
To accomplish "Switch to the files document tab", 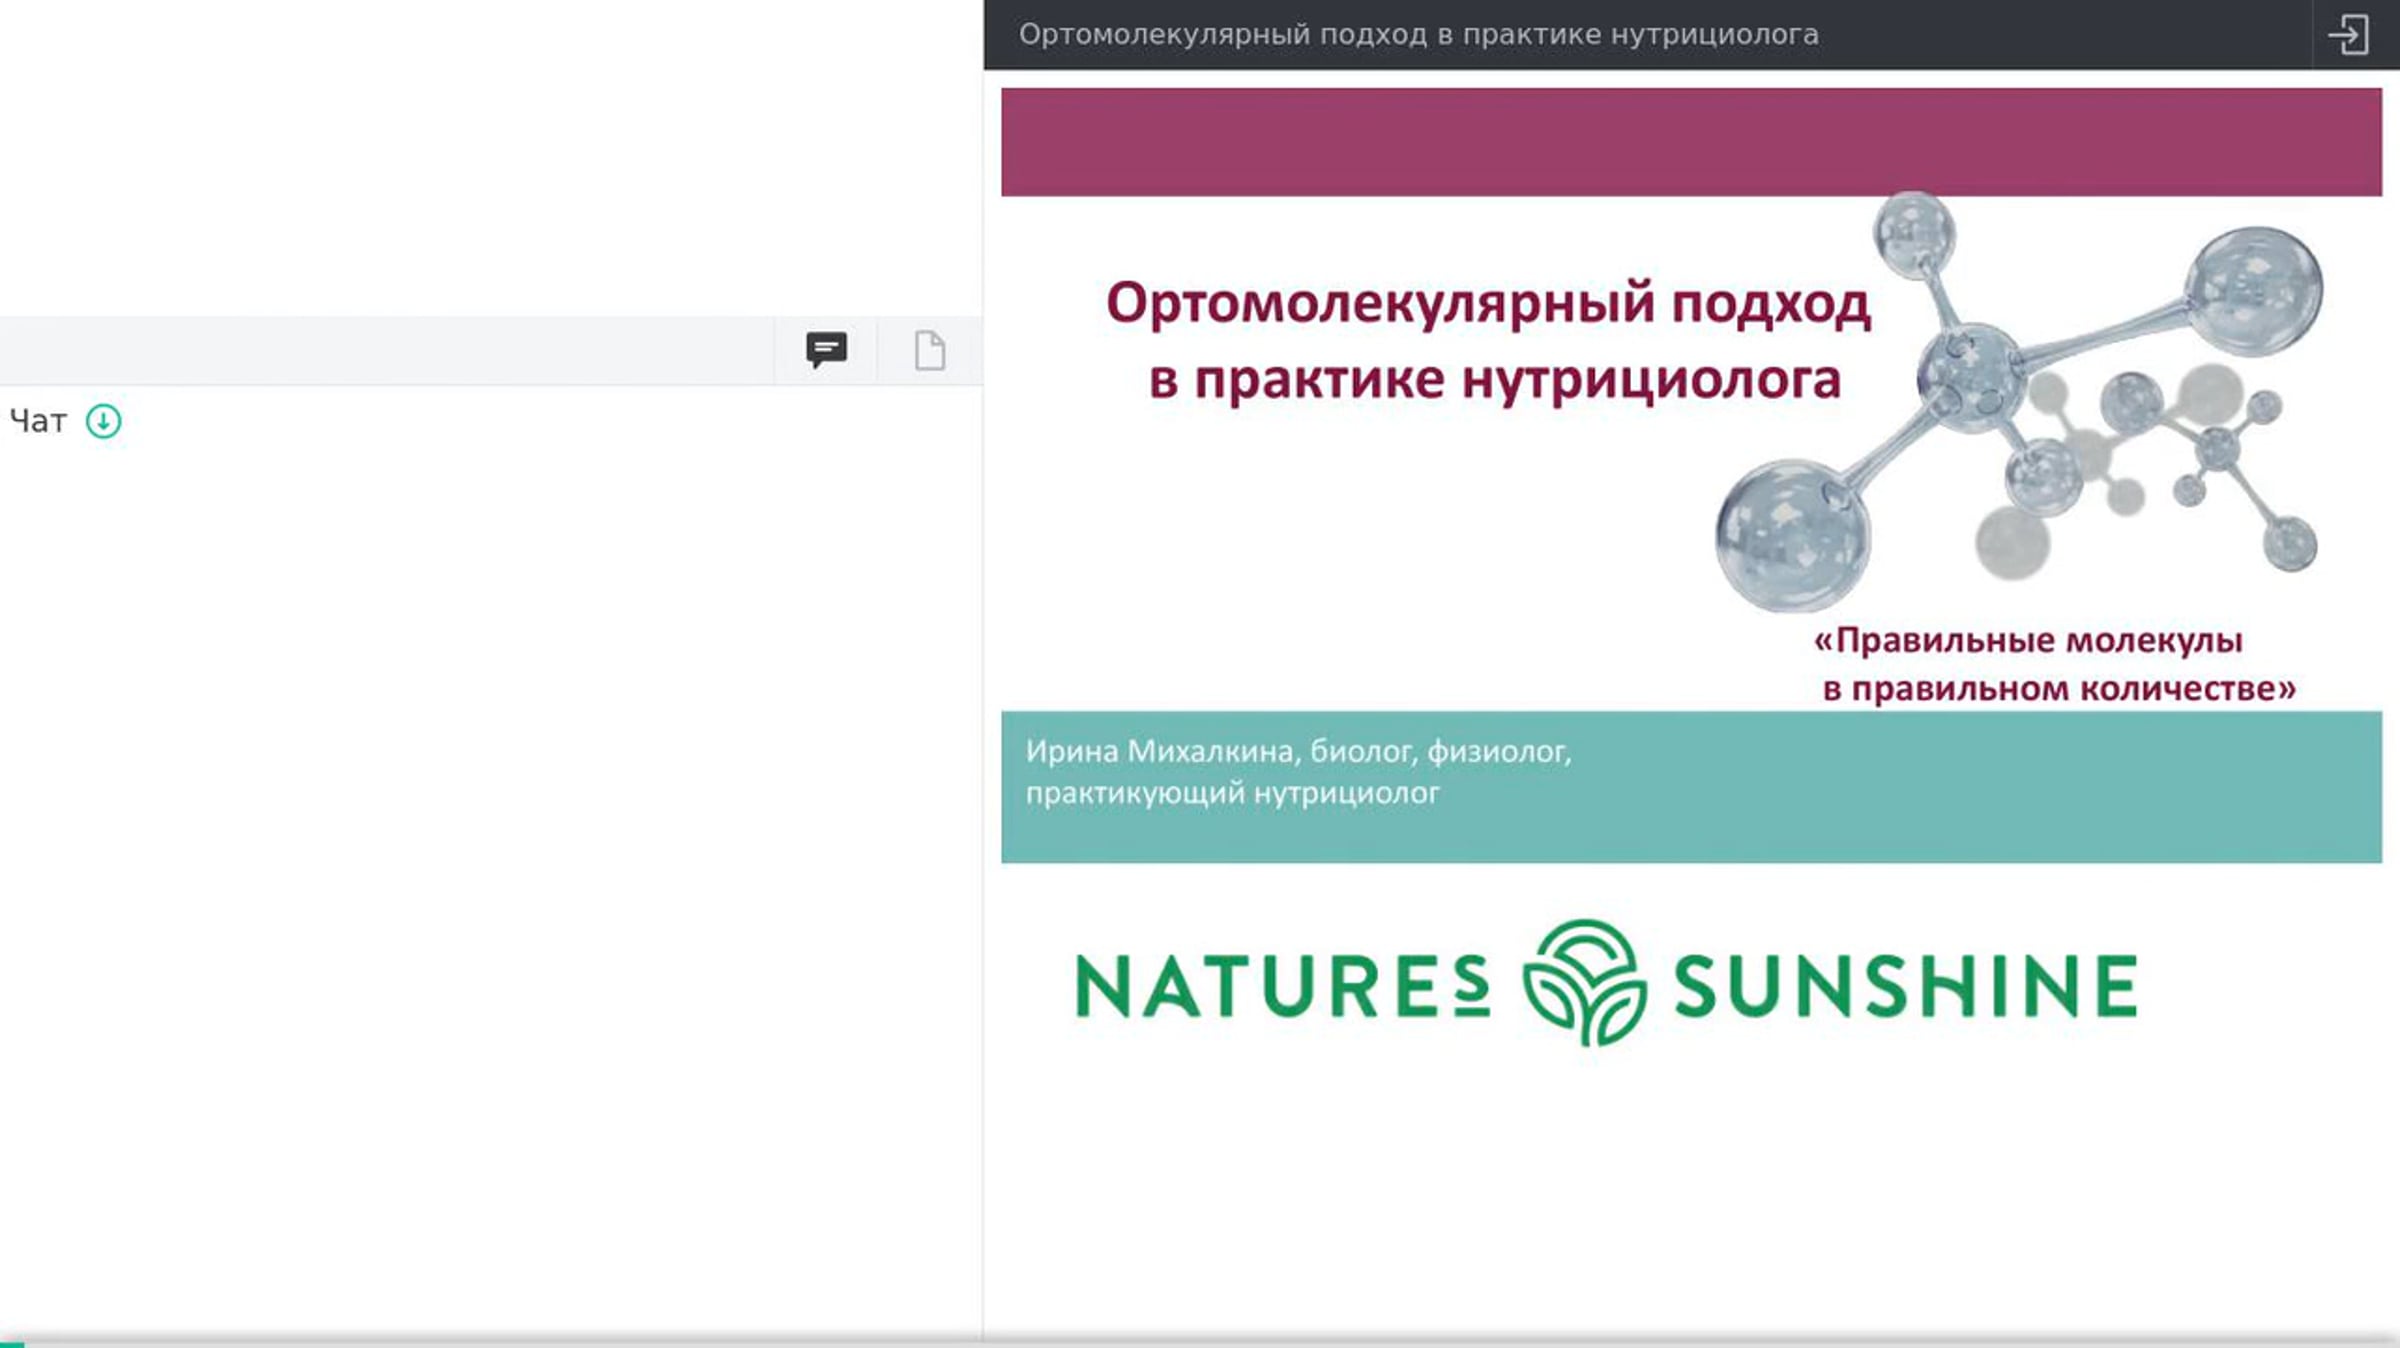I will coord(930,350).
